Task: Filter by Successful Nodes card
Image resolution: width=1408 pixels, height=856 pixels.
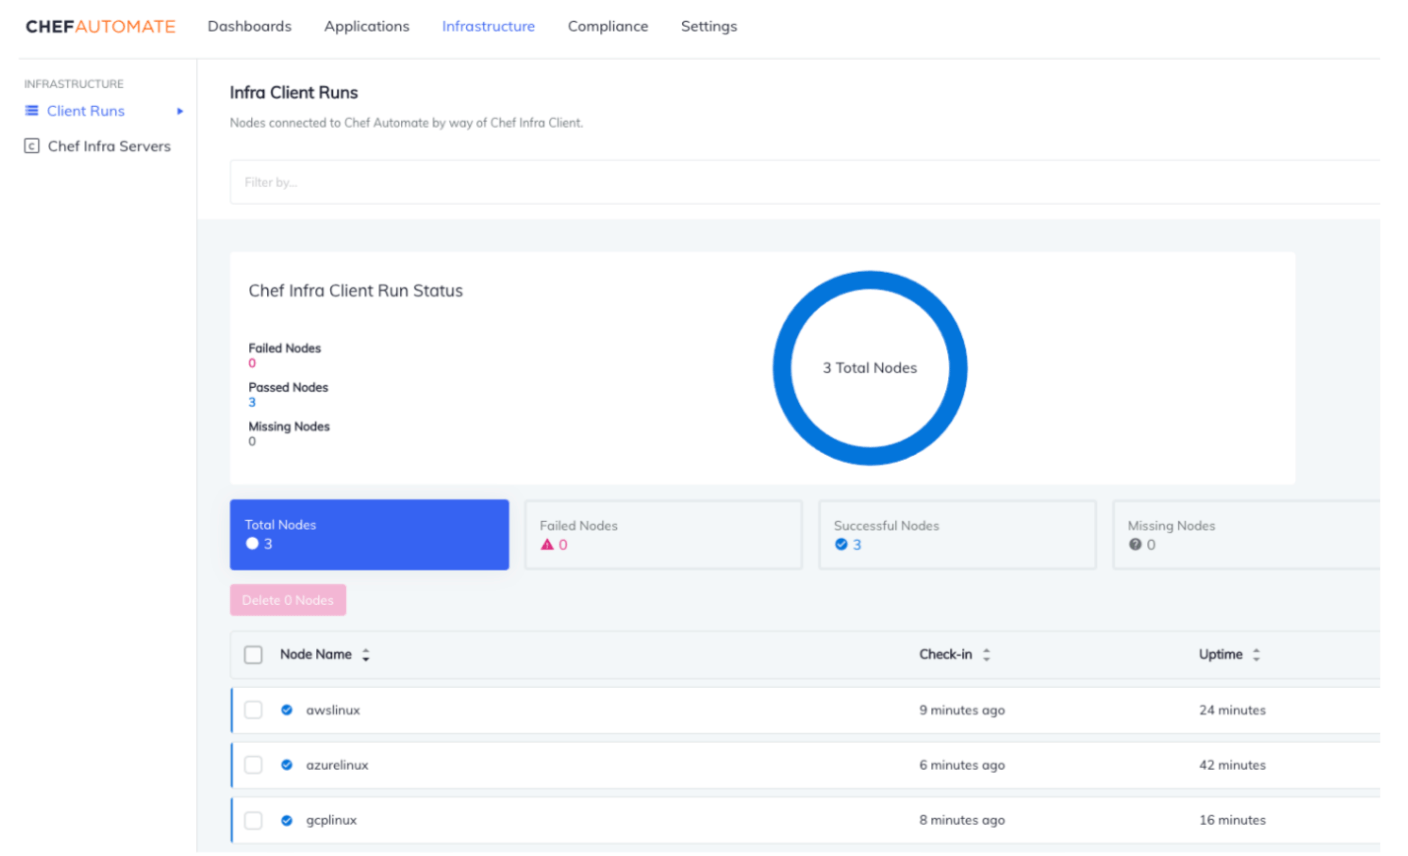Action: (957, 535)
